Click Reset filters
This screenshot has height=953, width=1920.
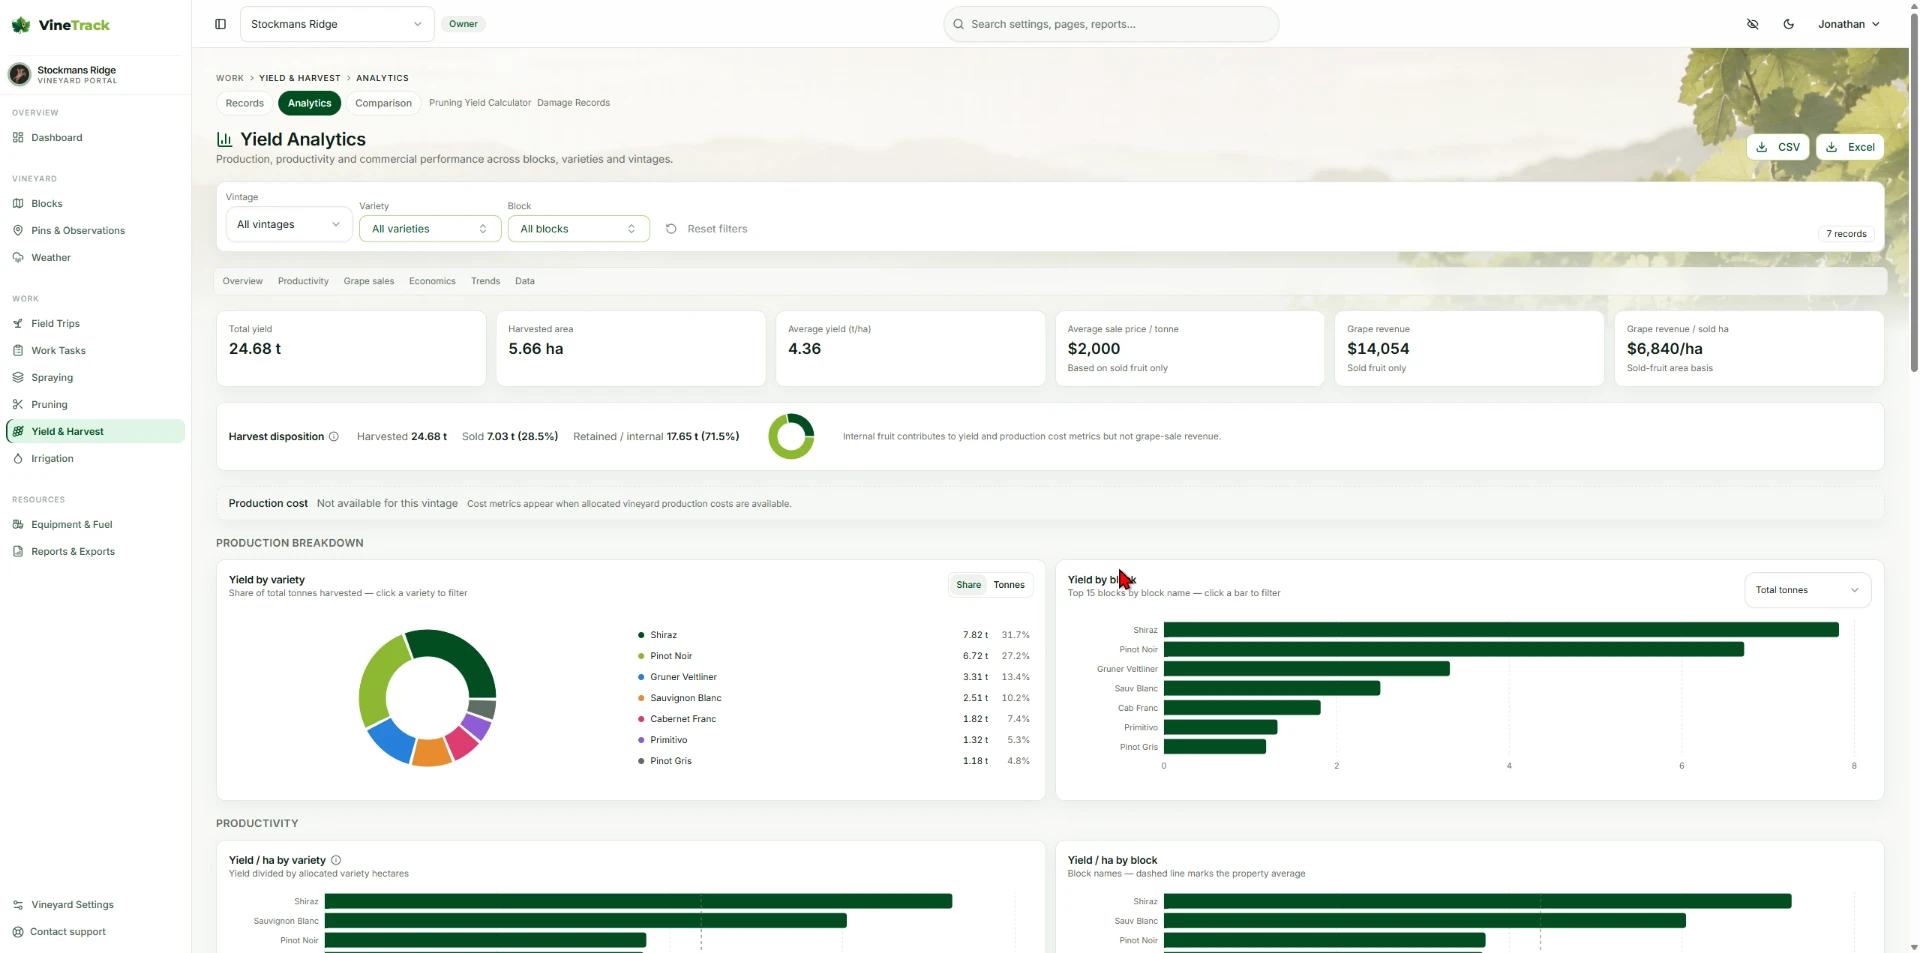707,229
